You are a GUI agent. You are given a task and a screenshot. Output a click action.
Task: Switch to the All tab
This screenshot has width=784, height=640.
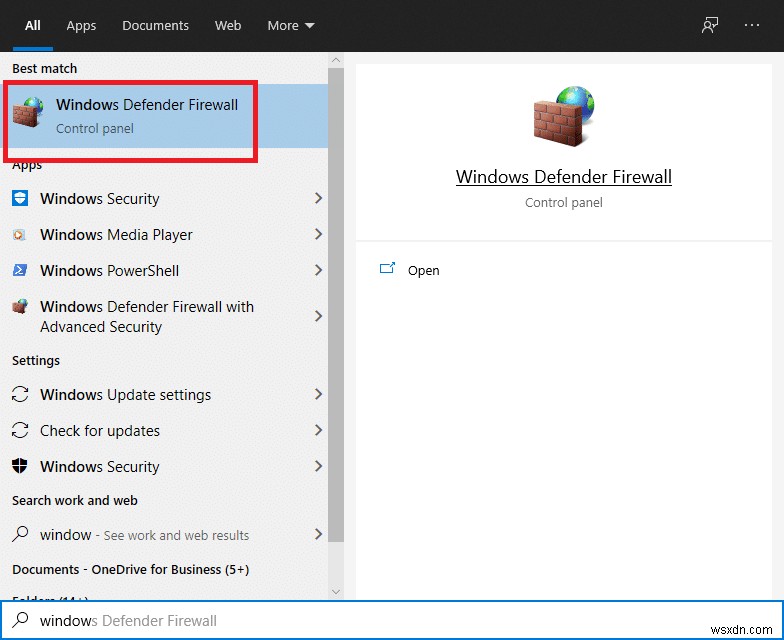point(32,25)
